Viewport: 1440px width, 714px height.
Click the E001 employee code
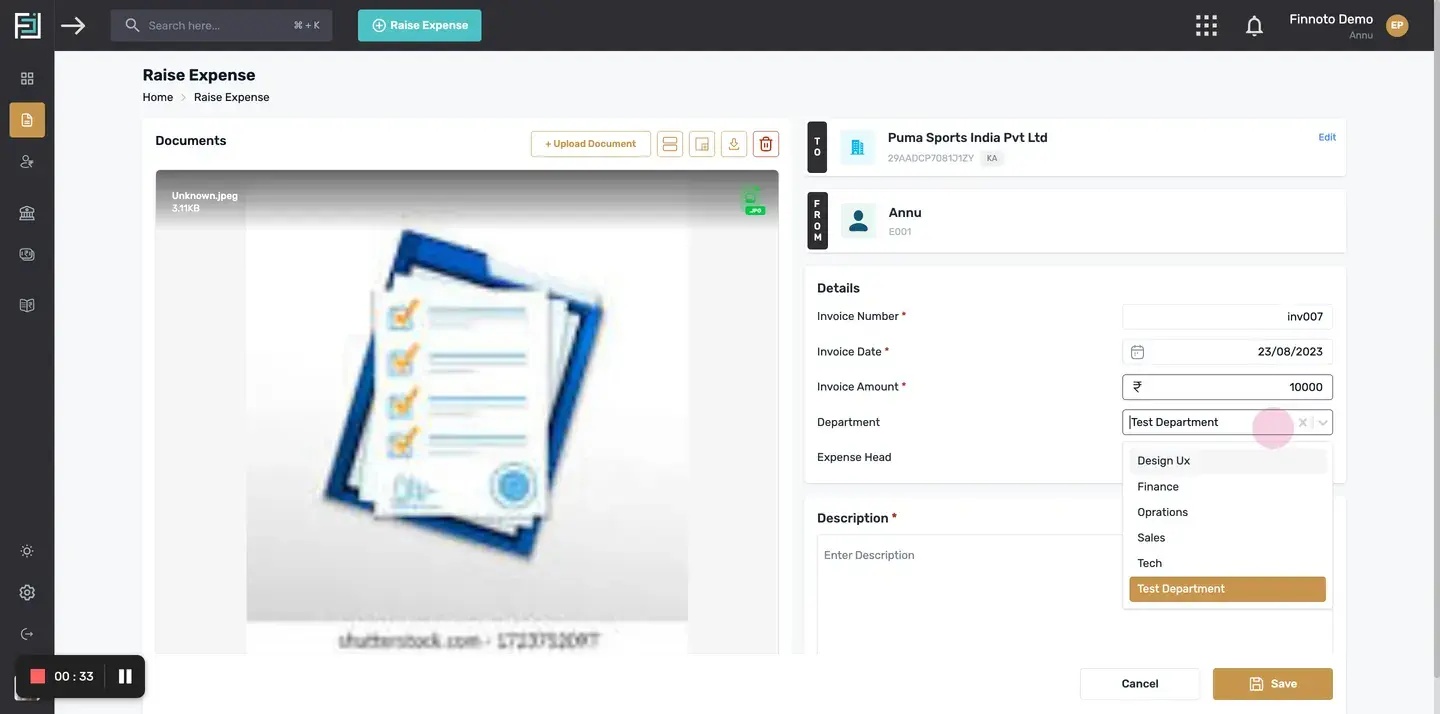[x=900, y=232]
